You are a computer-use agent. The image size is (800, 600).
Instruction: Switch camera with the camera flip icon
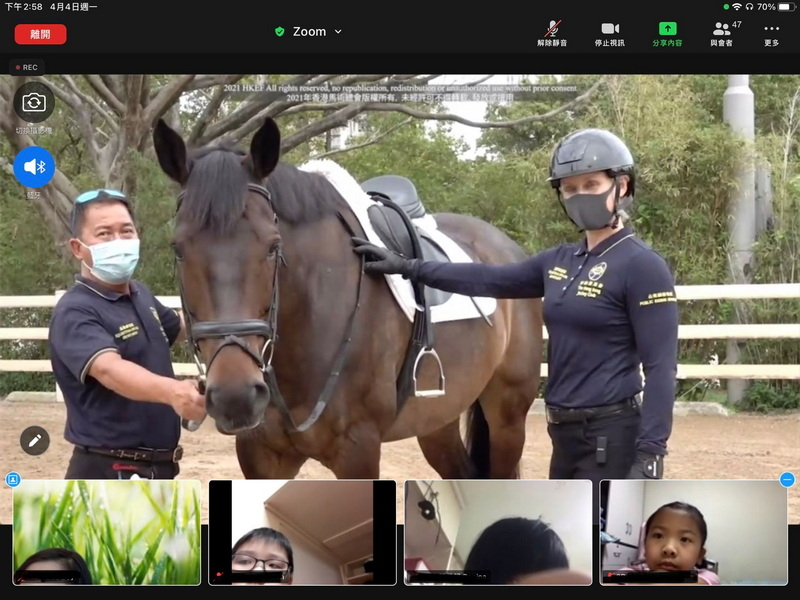[34, 103]
